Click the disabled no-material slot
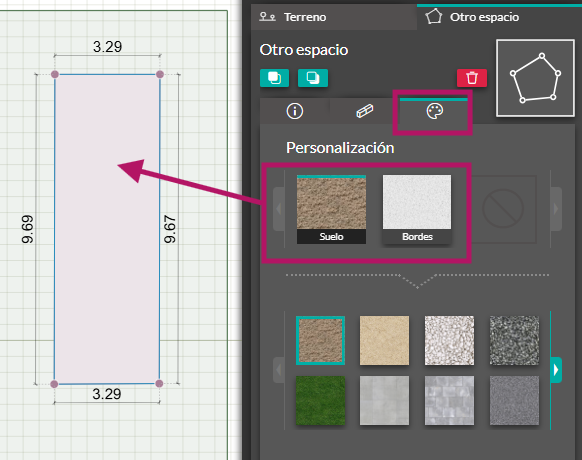 click(x=503, y=209)
